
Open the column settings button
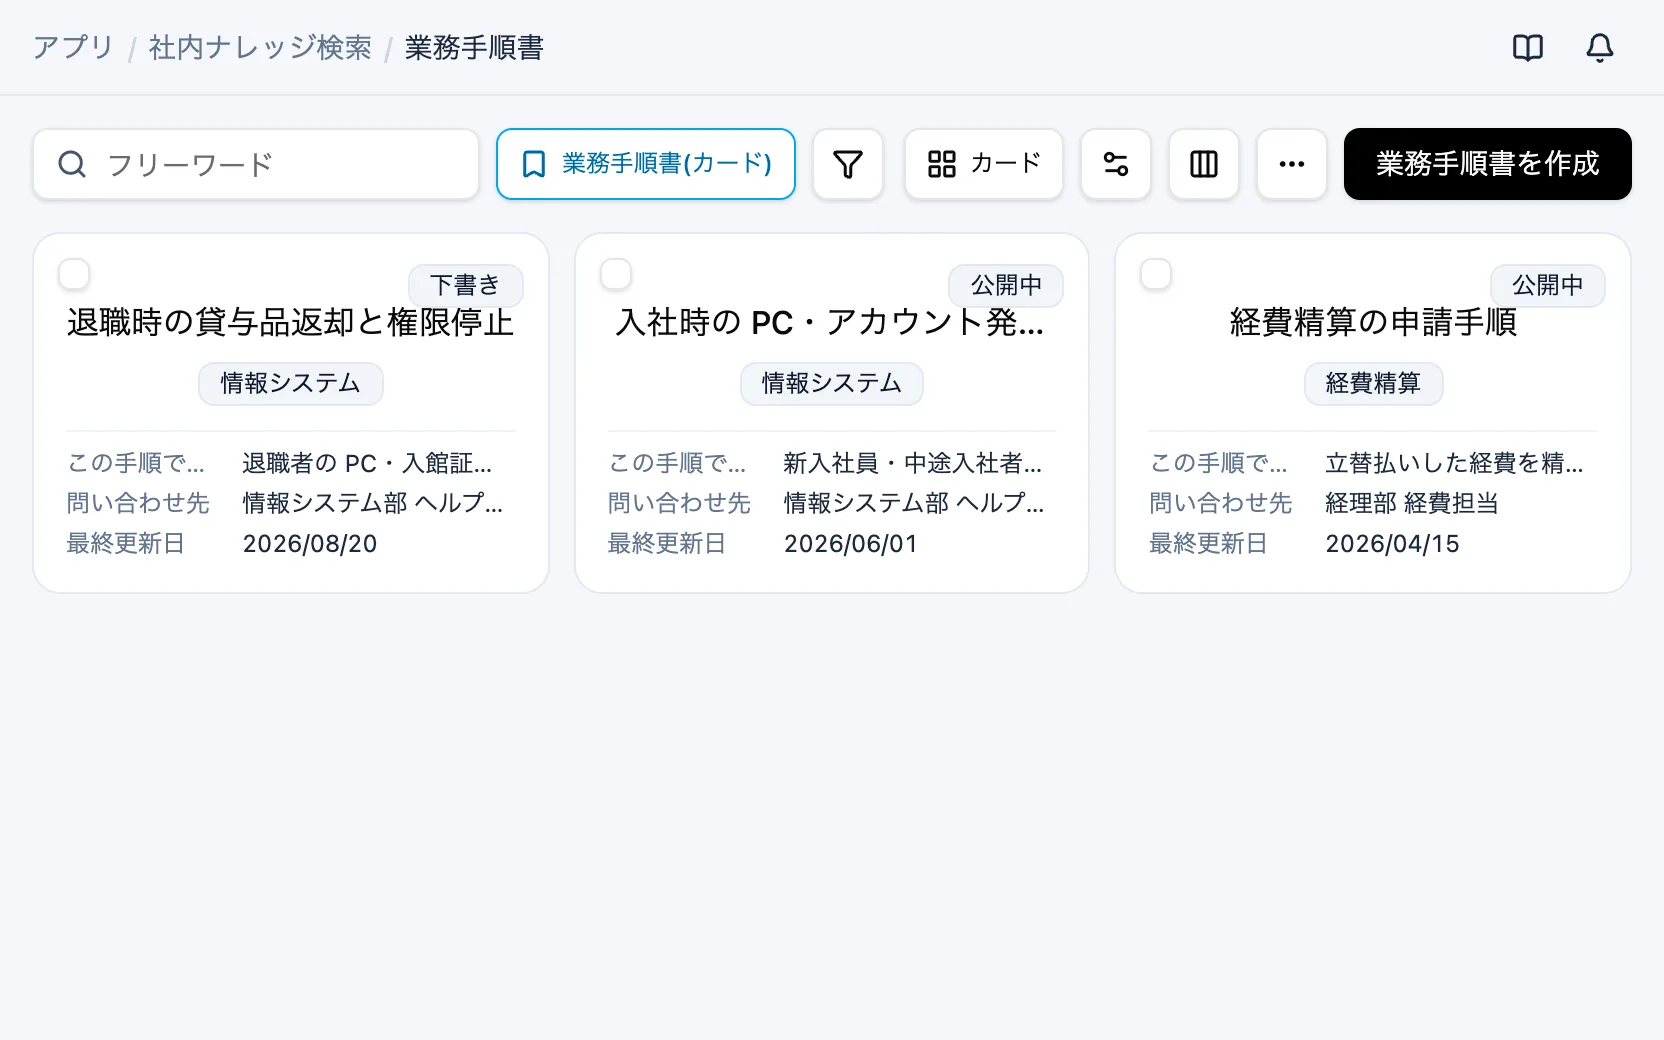pyautogui.click(x=1204, y=164)
